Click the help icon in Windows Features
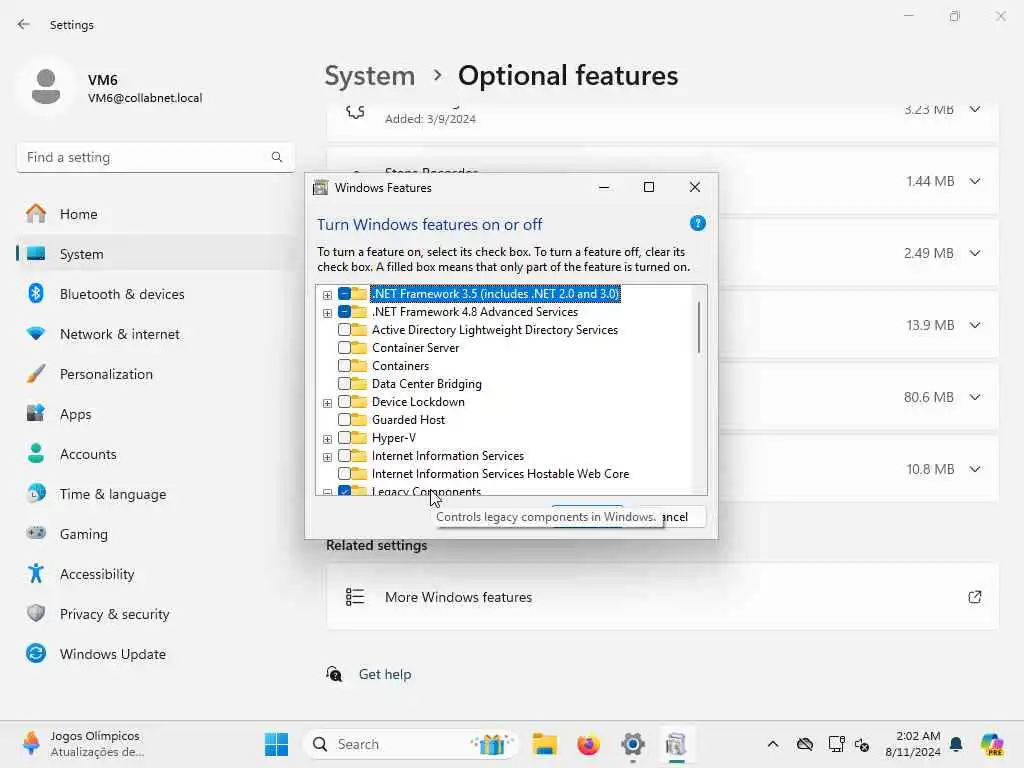This screenshot has height=768, width=1024. pos(697,224)
